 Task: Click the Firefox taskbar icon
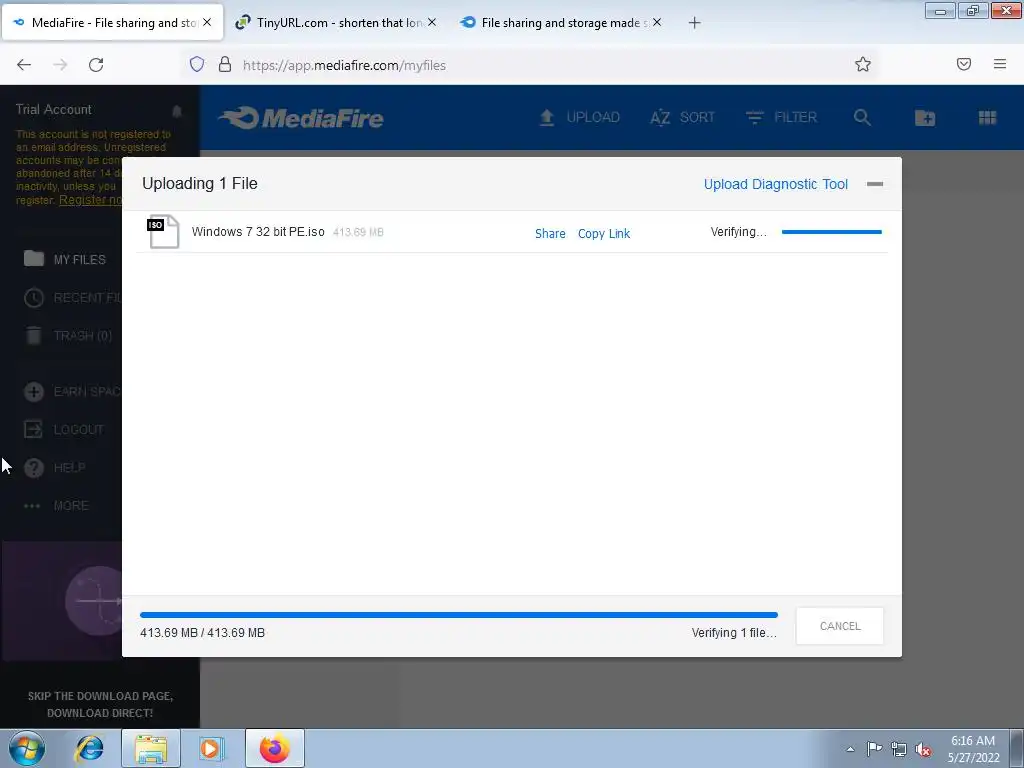[275, 748]
